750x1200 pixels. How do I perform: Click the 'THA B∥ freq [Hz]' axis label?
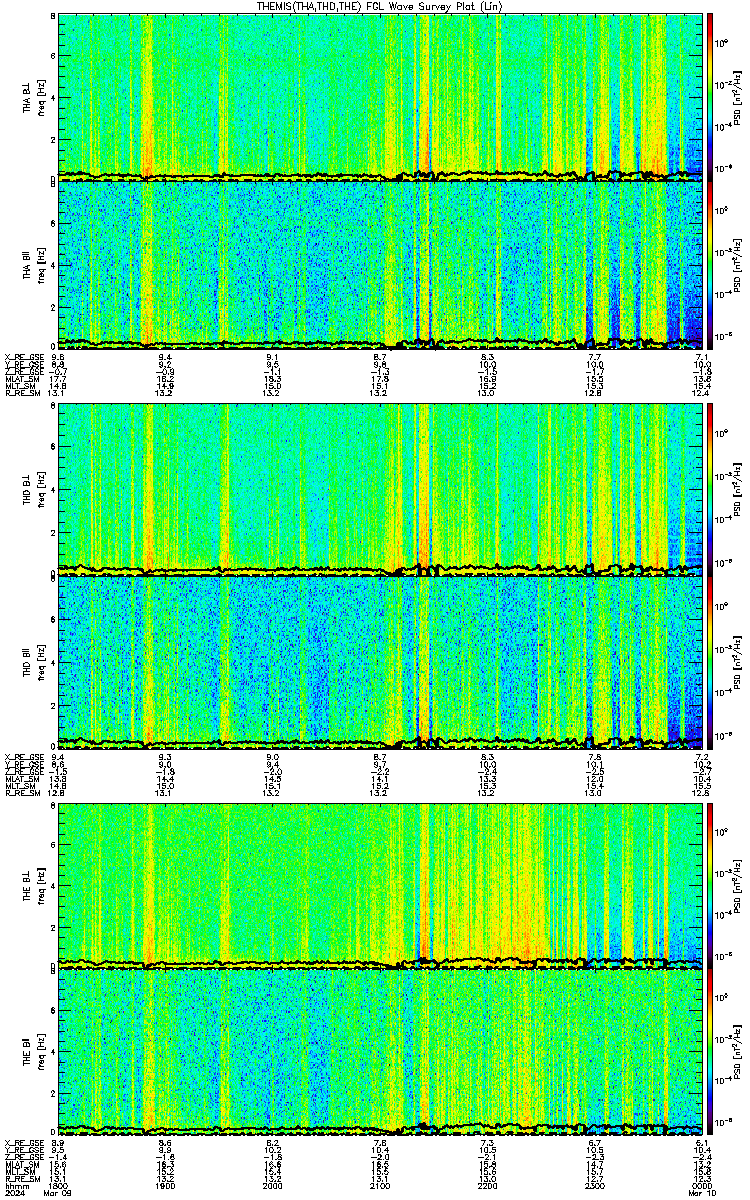tap(32, 265)
